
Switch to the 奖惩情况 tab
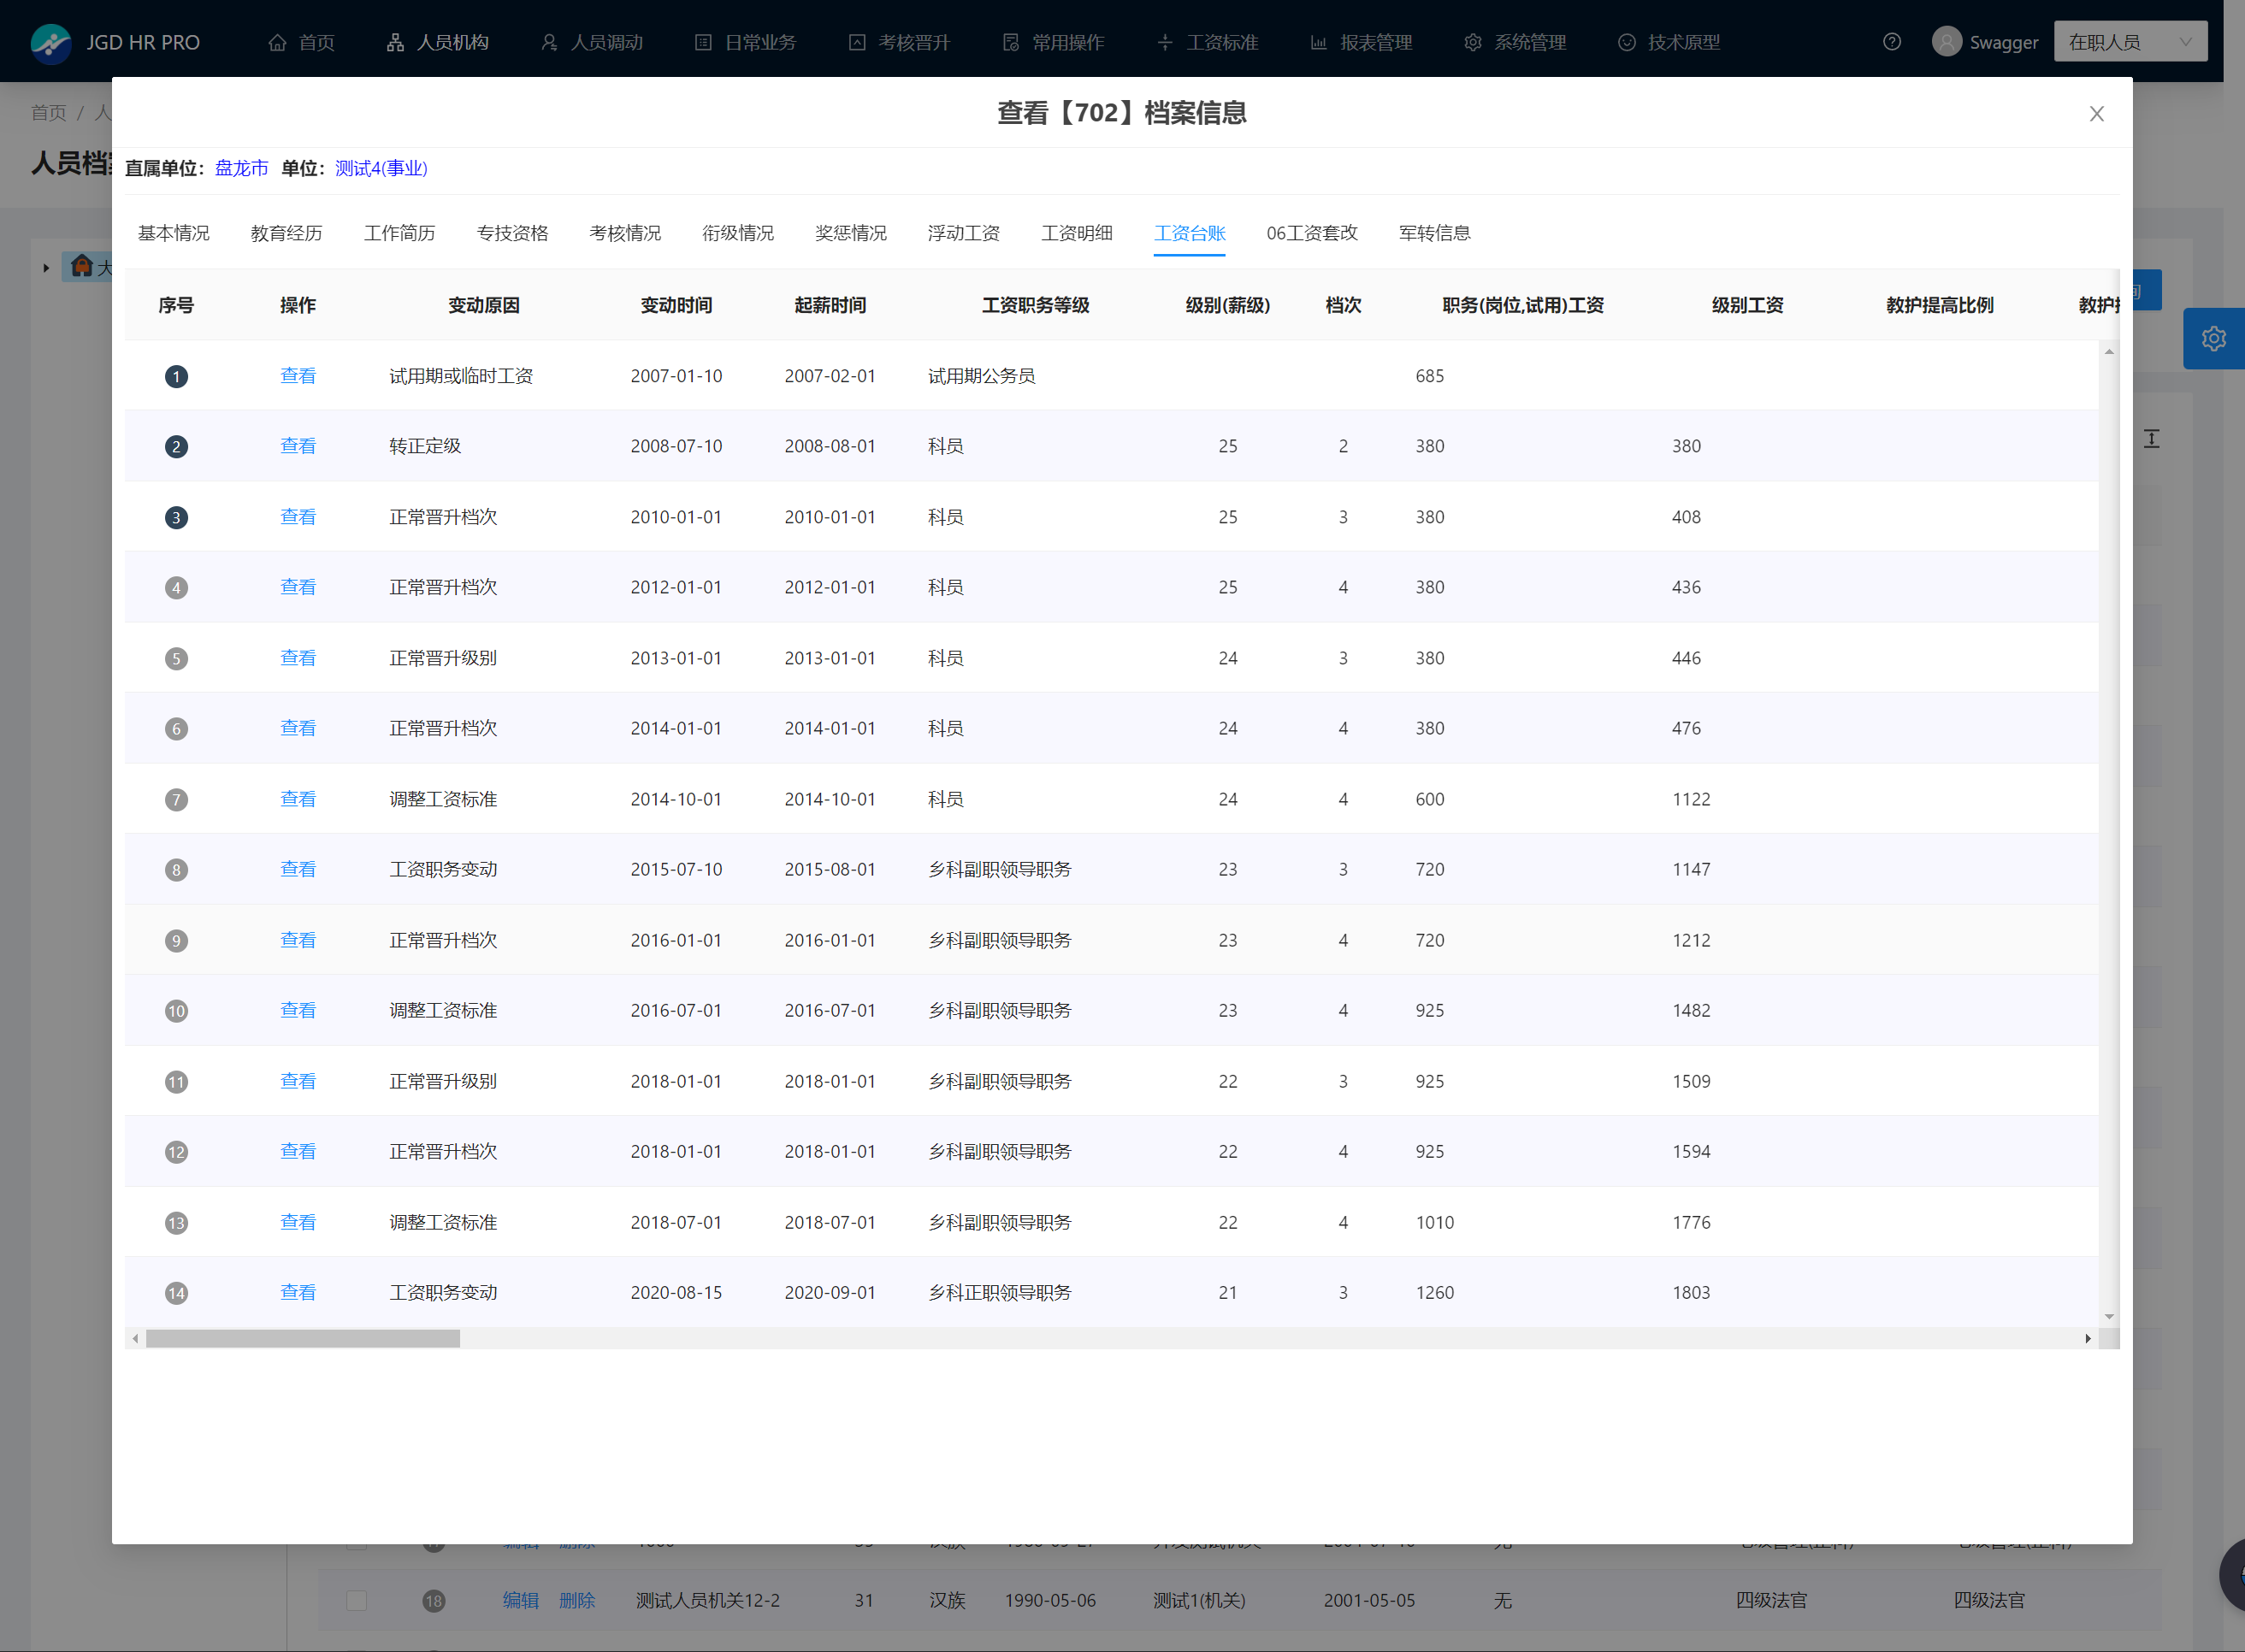click(851, 233)
